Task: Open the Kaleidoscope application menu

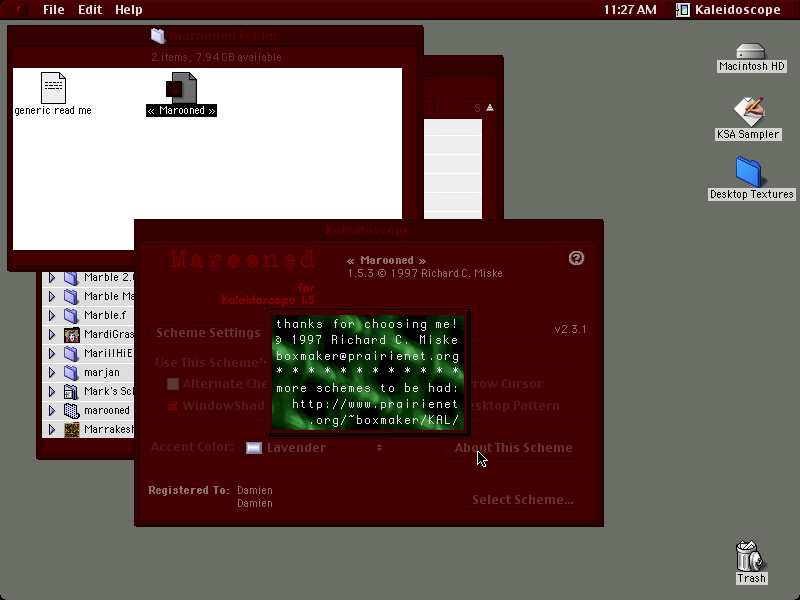Action: click(x=729, y=10)
